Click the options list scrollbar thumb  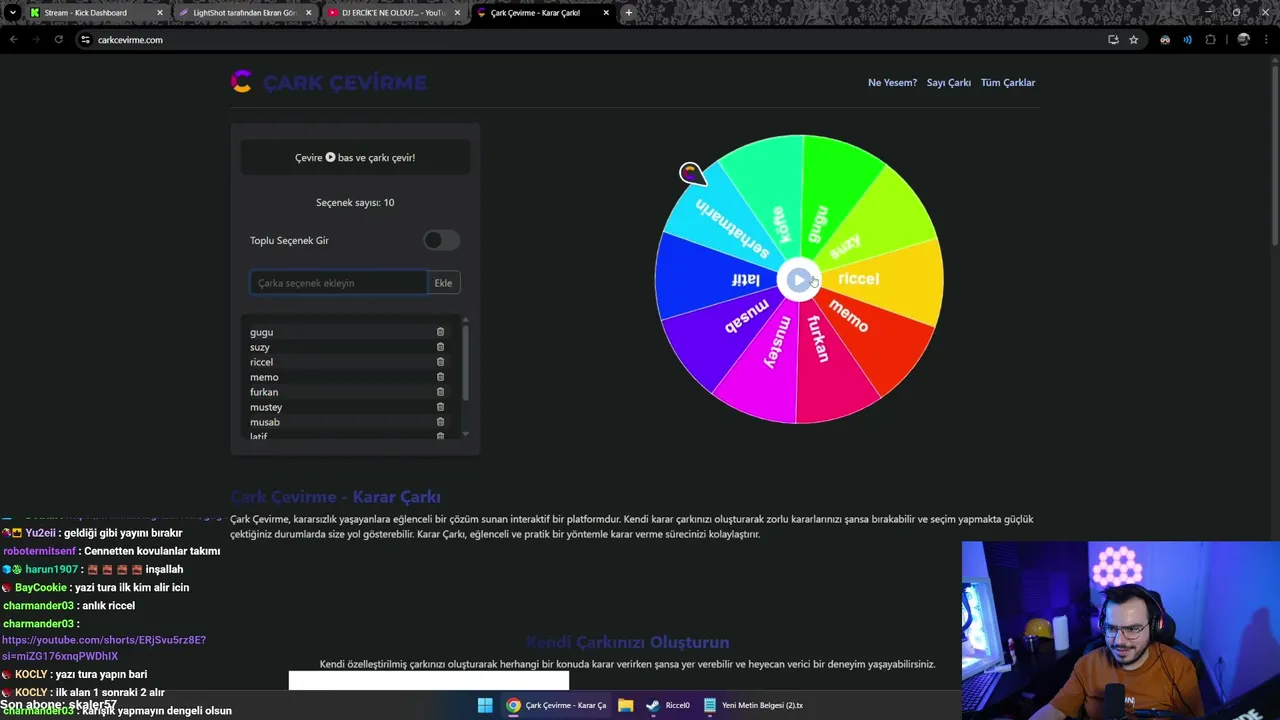[465, 363]
